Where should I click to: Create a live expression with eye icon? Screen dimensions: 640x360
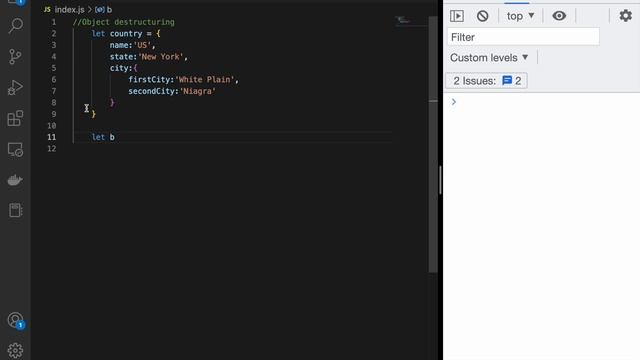coord(559,16)
